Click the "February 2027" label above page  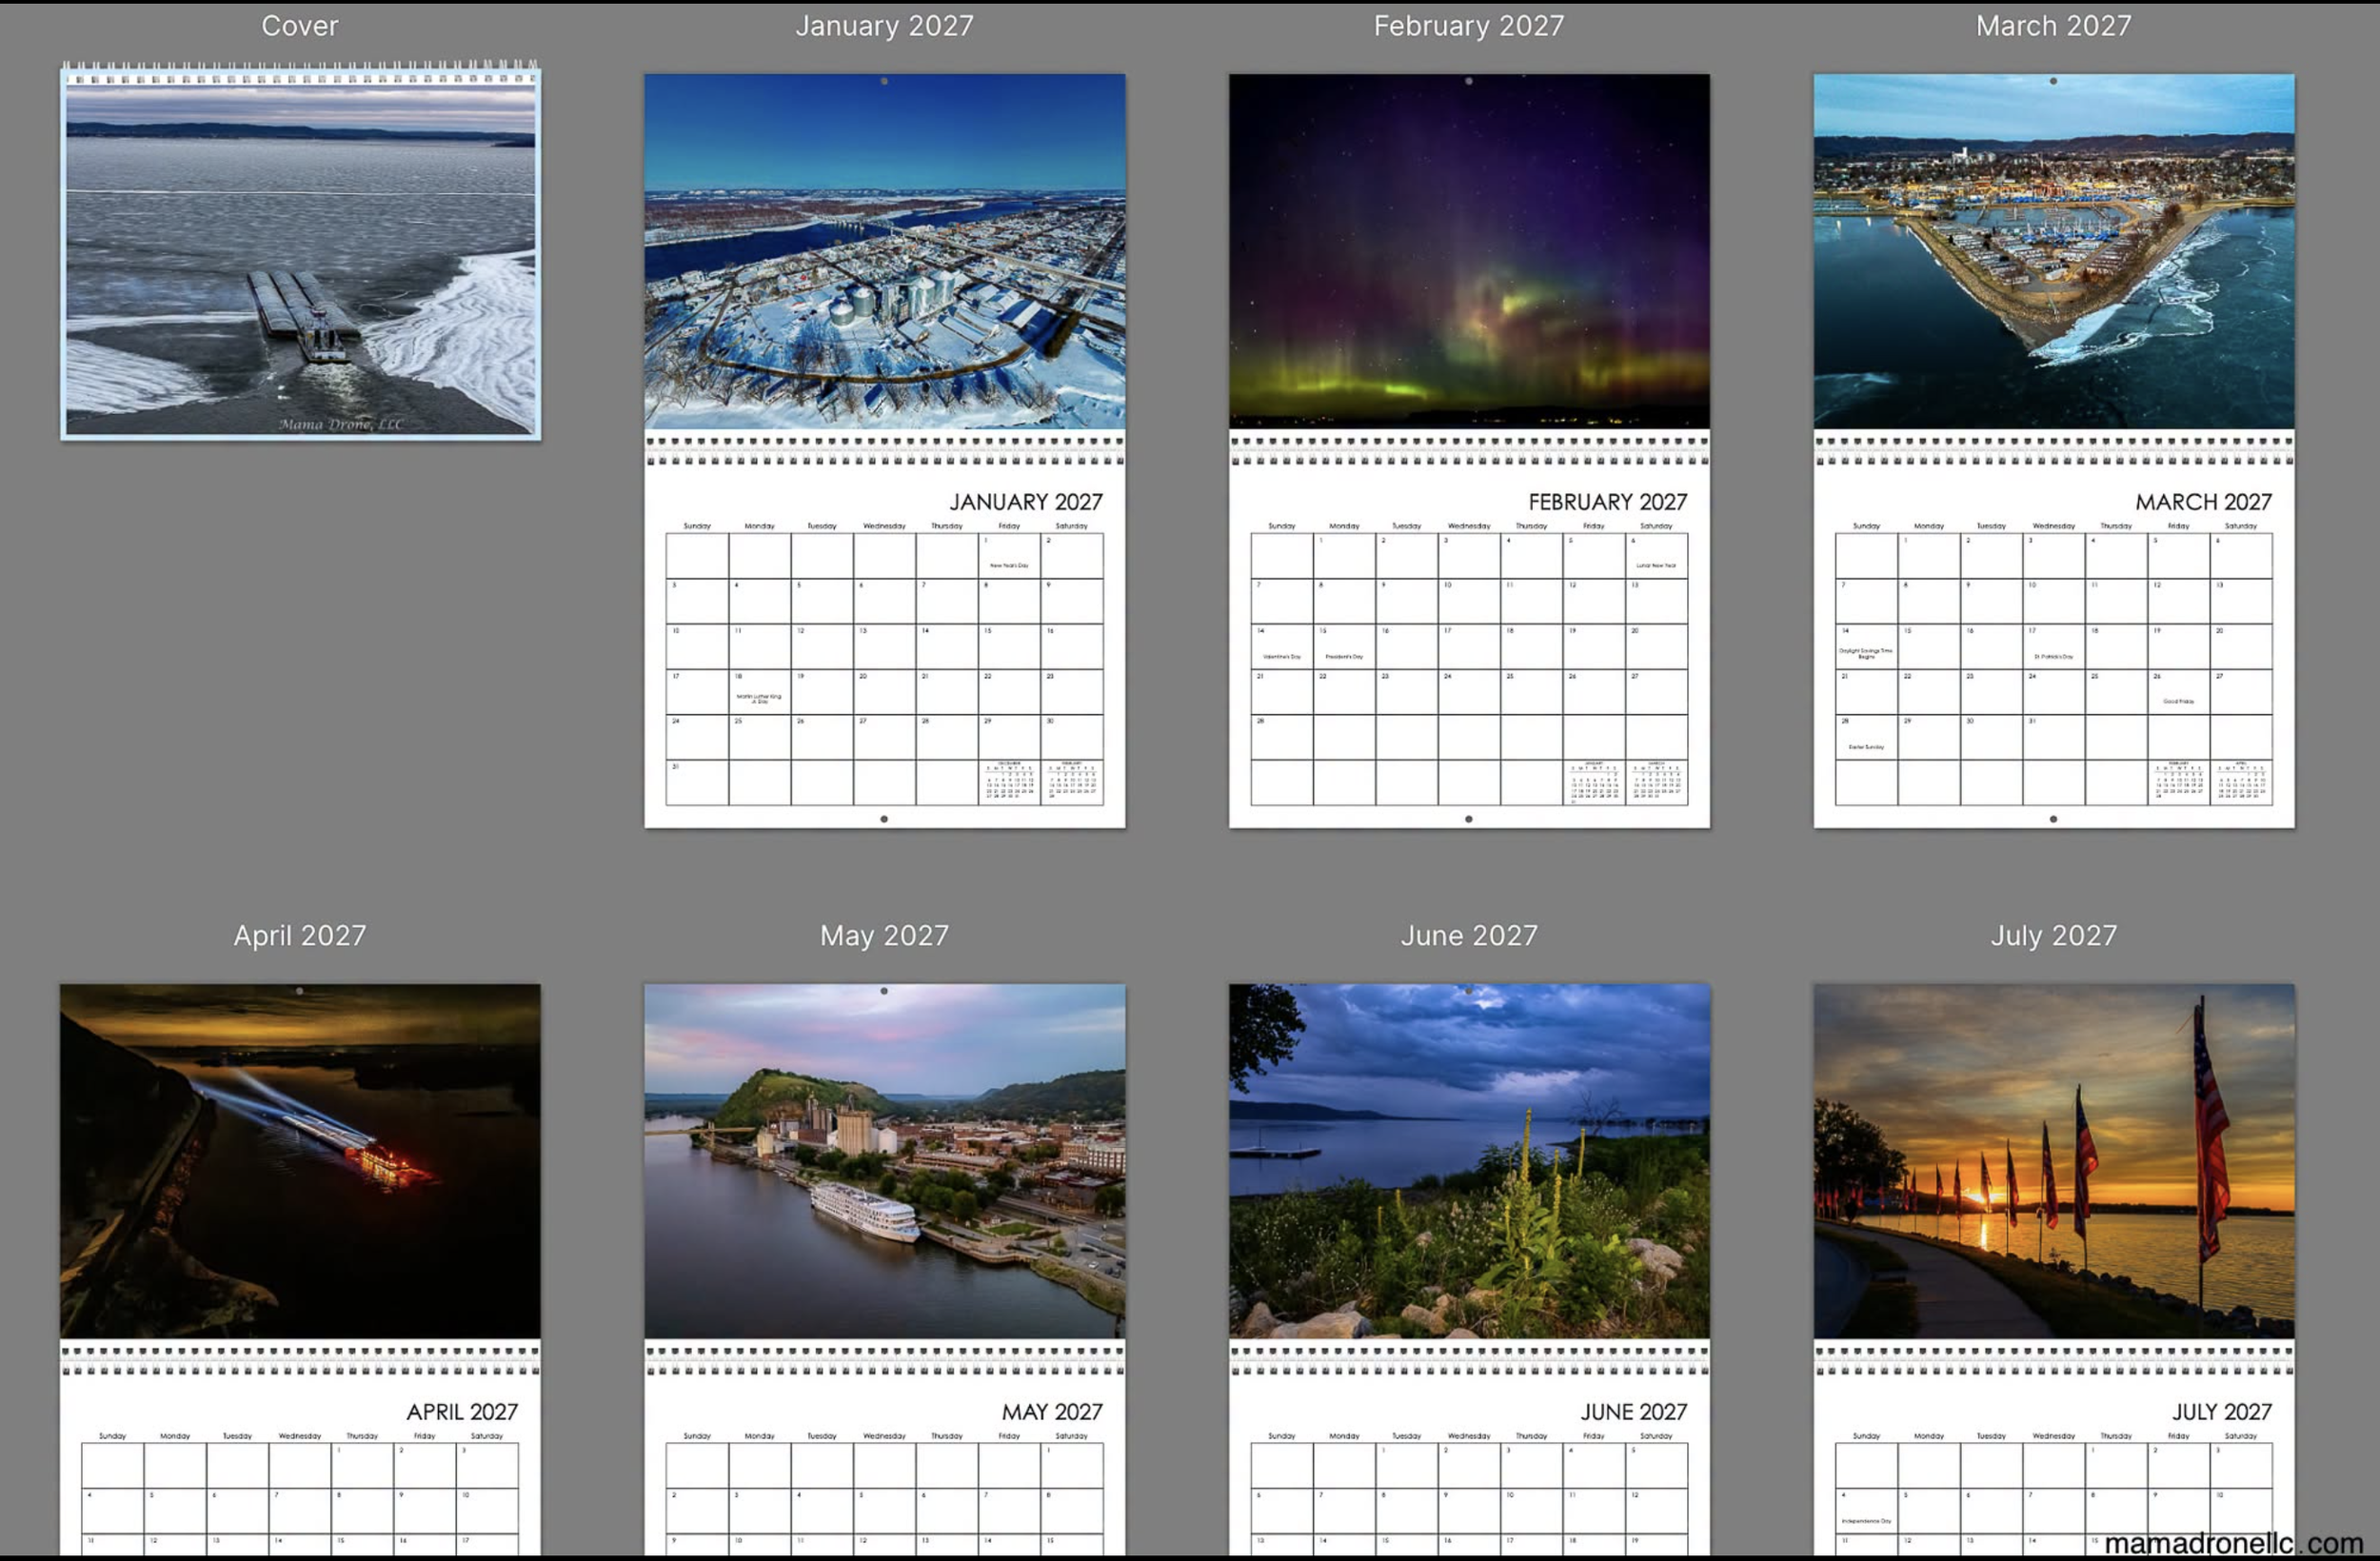point(1469,26)
